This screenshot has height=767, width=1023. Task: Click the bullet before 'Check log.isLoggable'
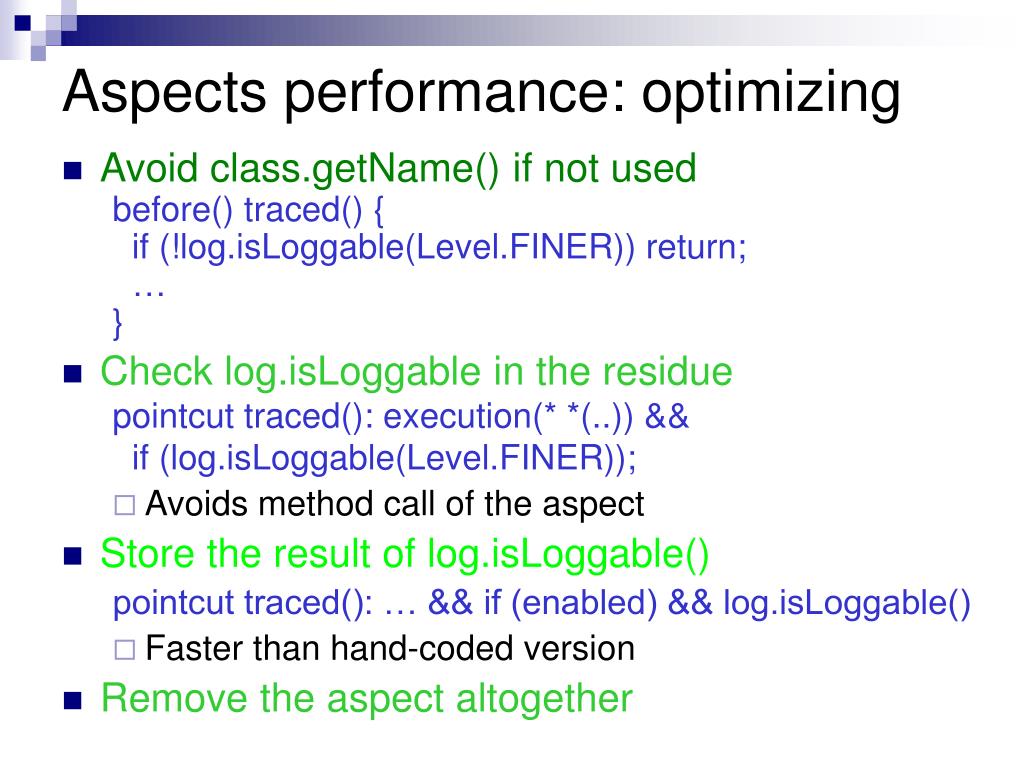73,374
